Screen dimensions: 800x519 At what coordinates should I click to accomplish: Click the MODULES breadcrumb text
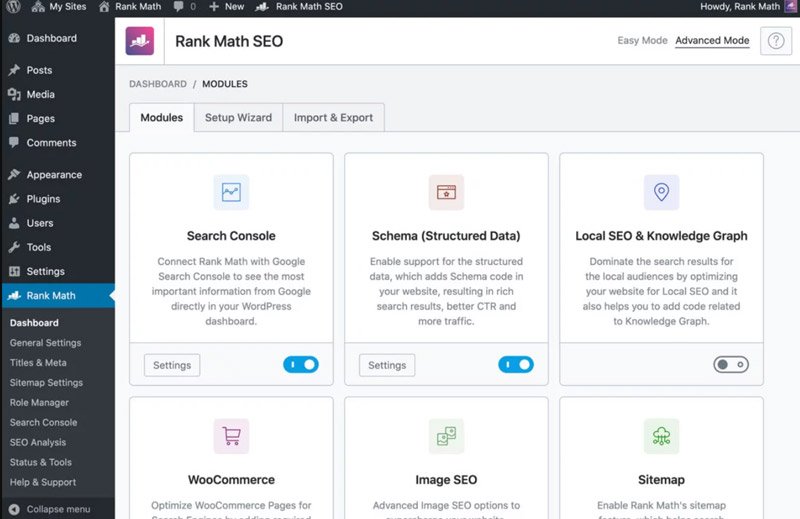224,84
